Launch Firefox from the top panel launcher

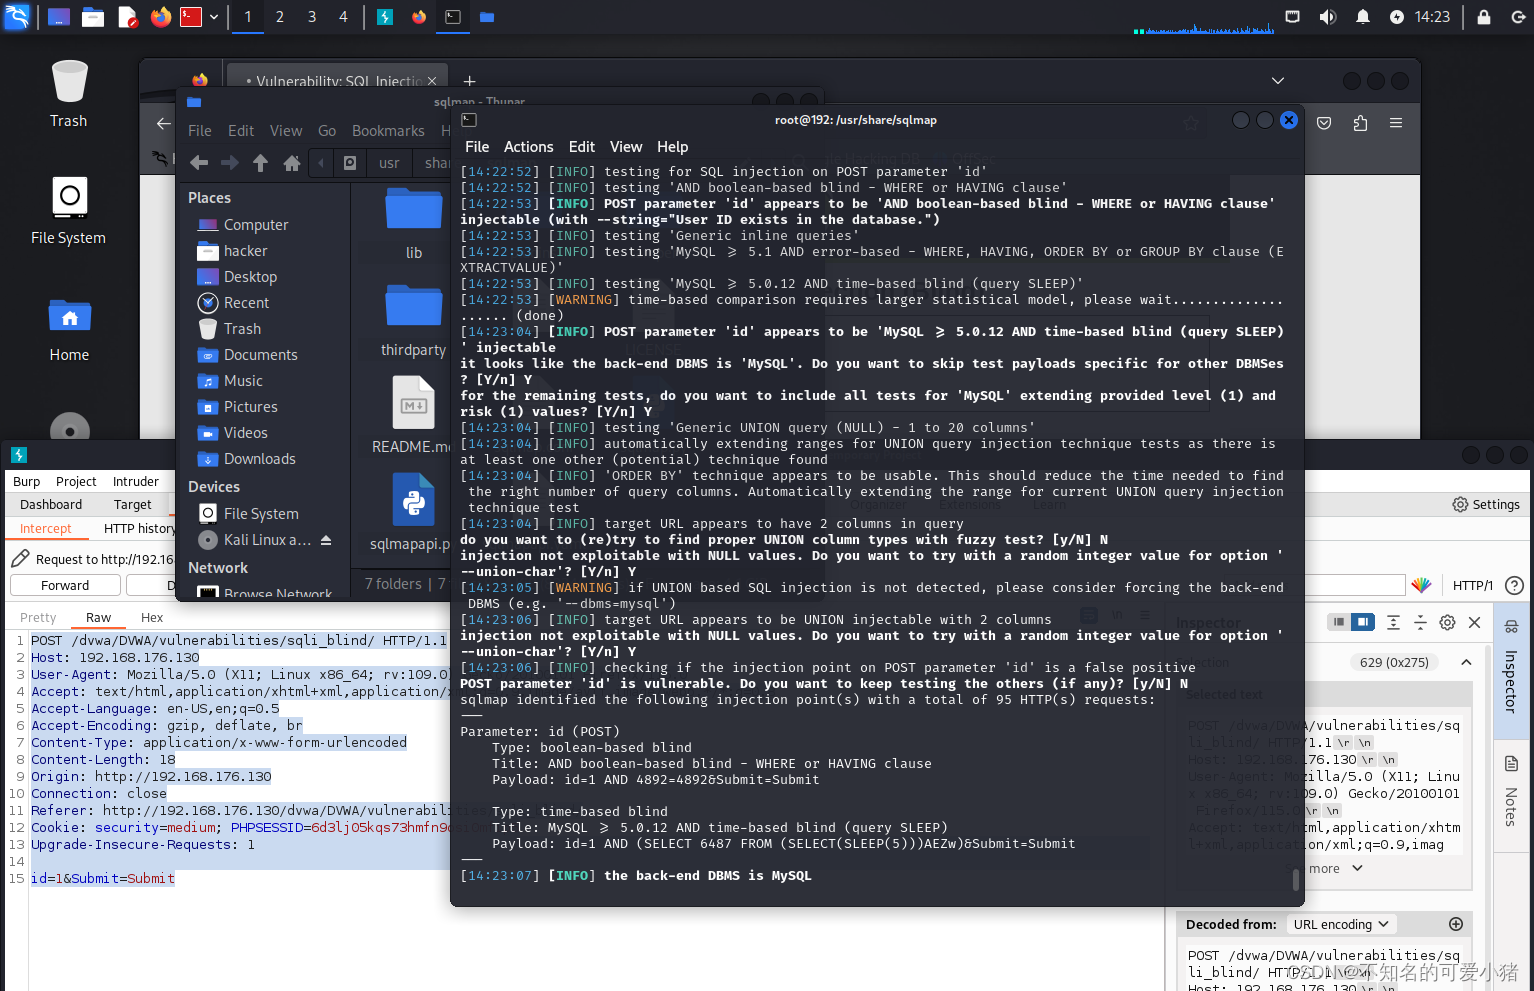[x=160, y=17]
